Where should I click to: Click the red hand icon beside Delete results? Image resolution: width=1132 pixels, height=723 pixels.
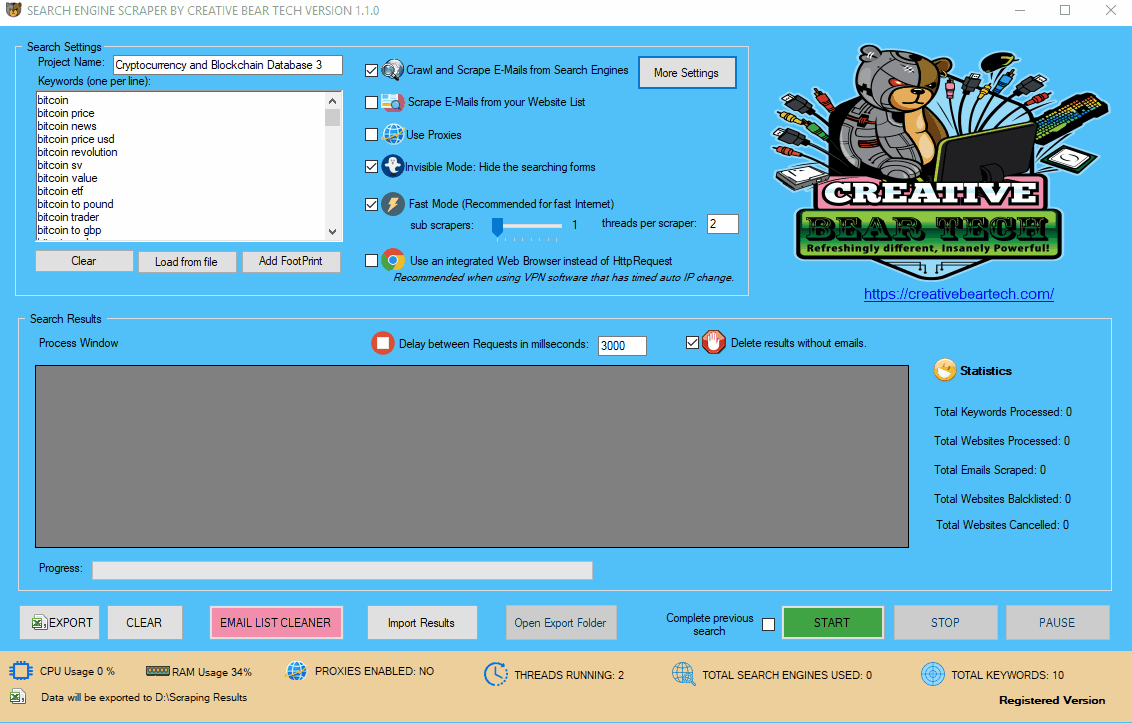click(x=713, y=342)
